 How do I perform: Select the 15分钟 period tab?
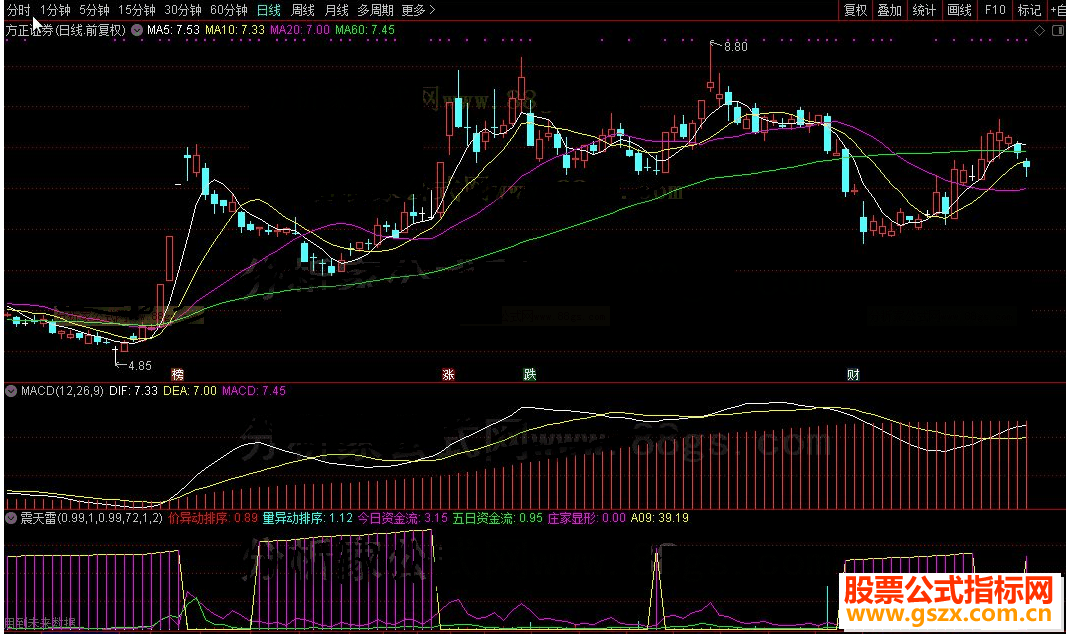(x=137, y=10)
